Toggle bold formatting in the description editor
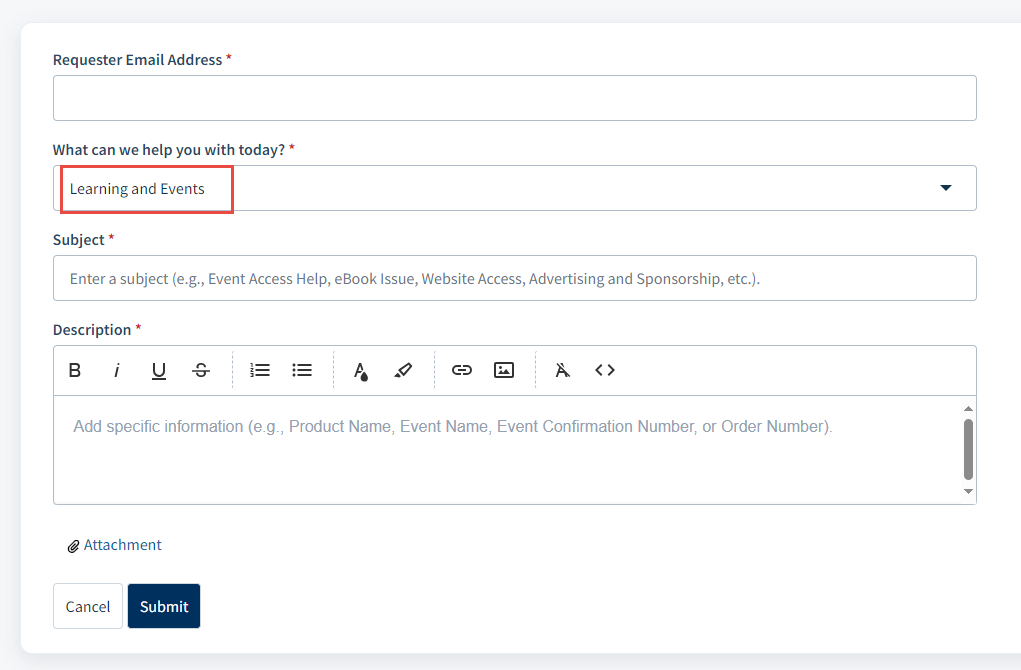Image resolution: width=1021 pixels, height=670 pixels. [x=75, y=370]
